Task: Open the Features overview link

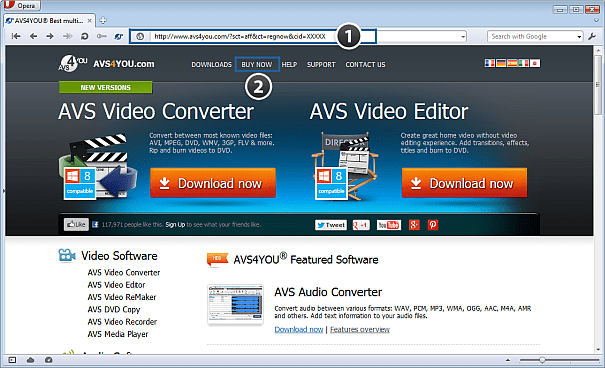Action: (360, 329)
